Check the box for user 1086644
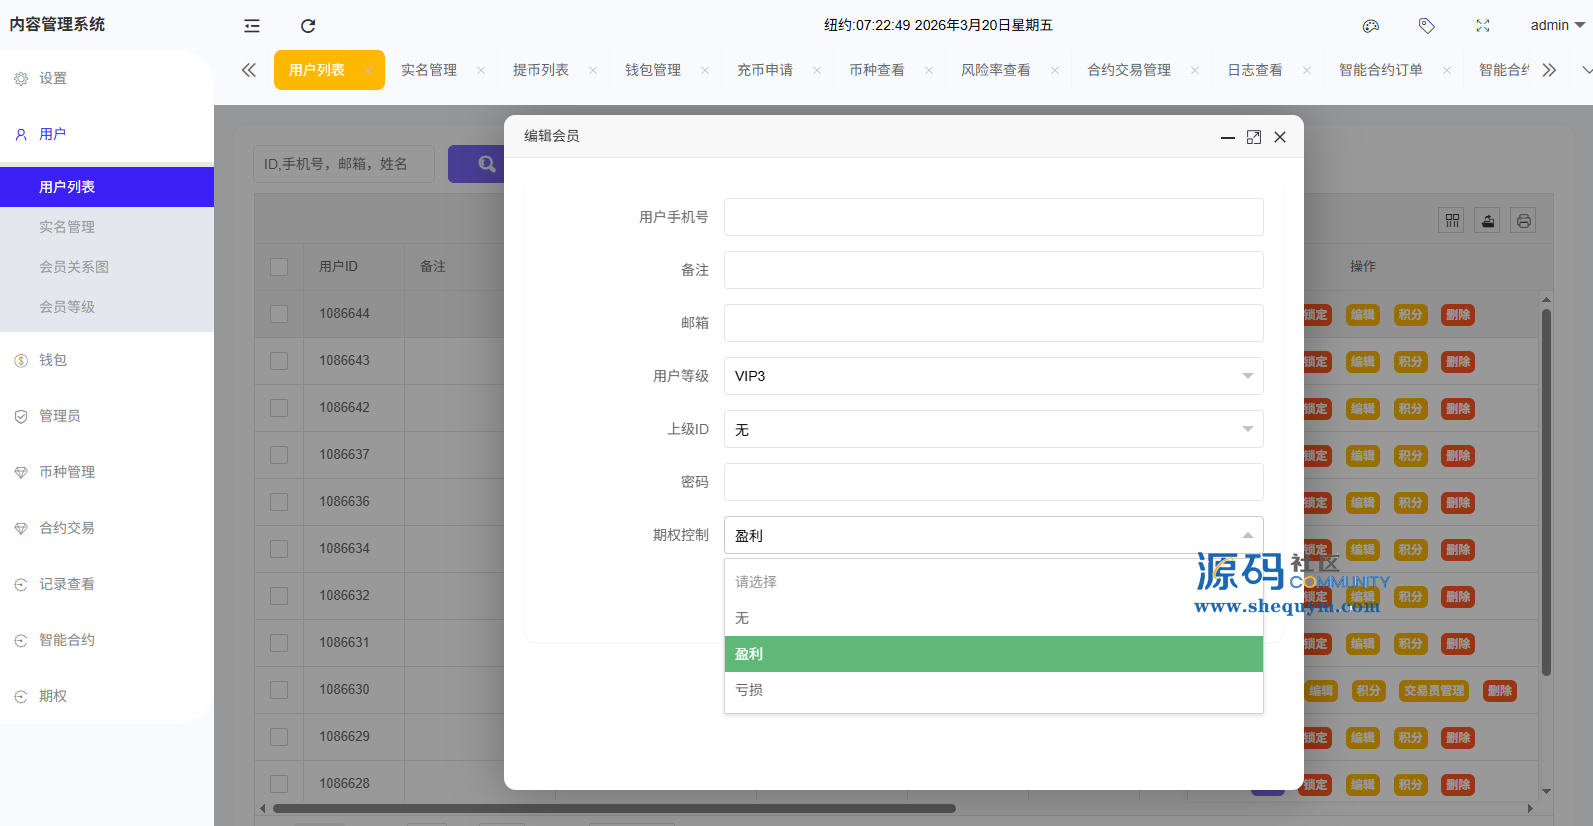This screenshot has width=1593, height=826. [x=279, y=314]
